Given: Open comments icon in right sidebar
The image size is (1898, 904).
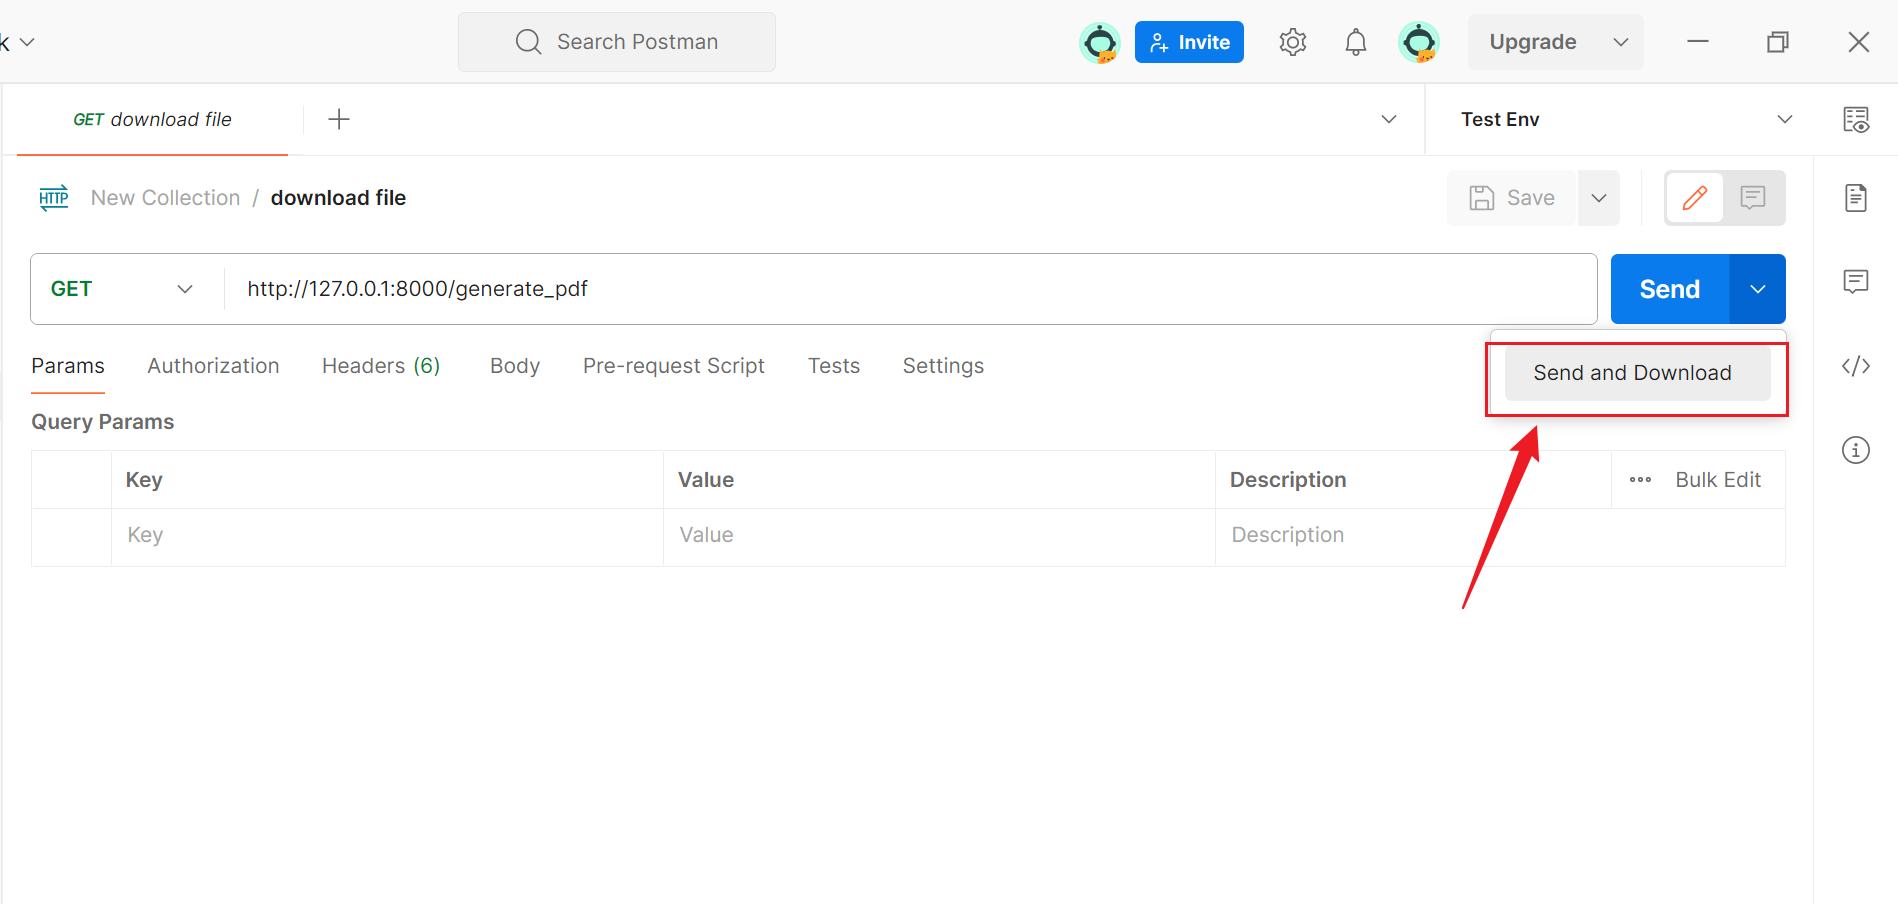Looking at the screenshot, I should click(x=1856, y=282).
